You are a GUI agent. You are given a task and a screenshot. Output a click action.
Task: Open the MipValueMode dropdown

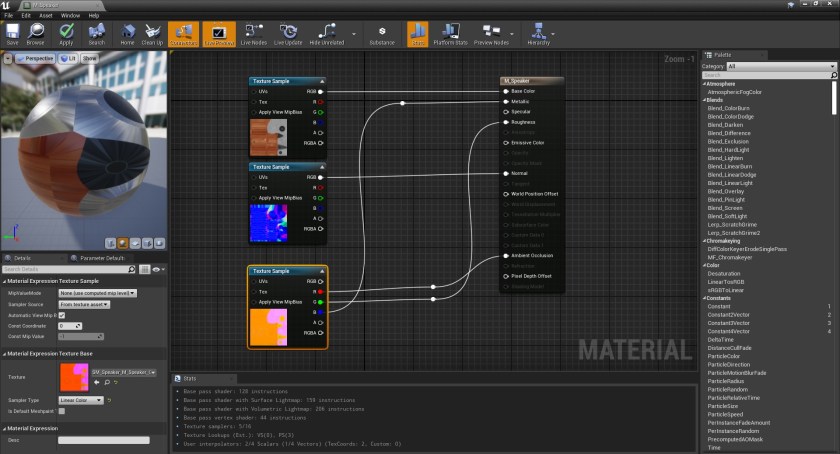[97, 293]
